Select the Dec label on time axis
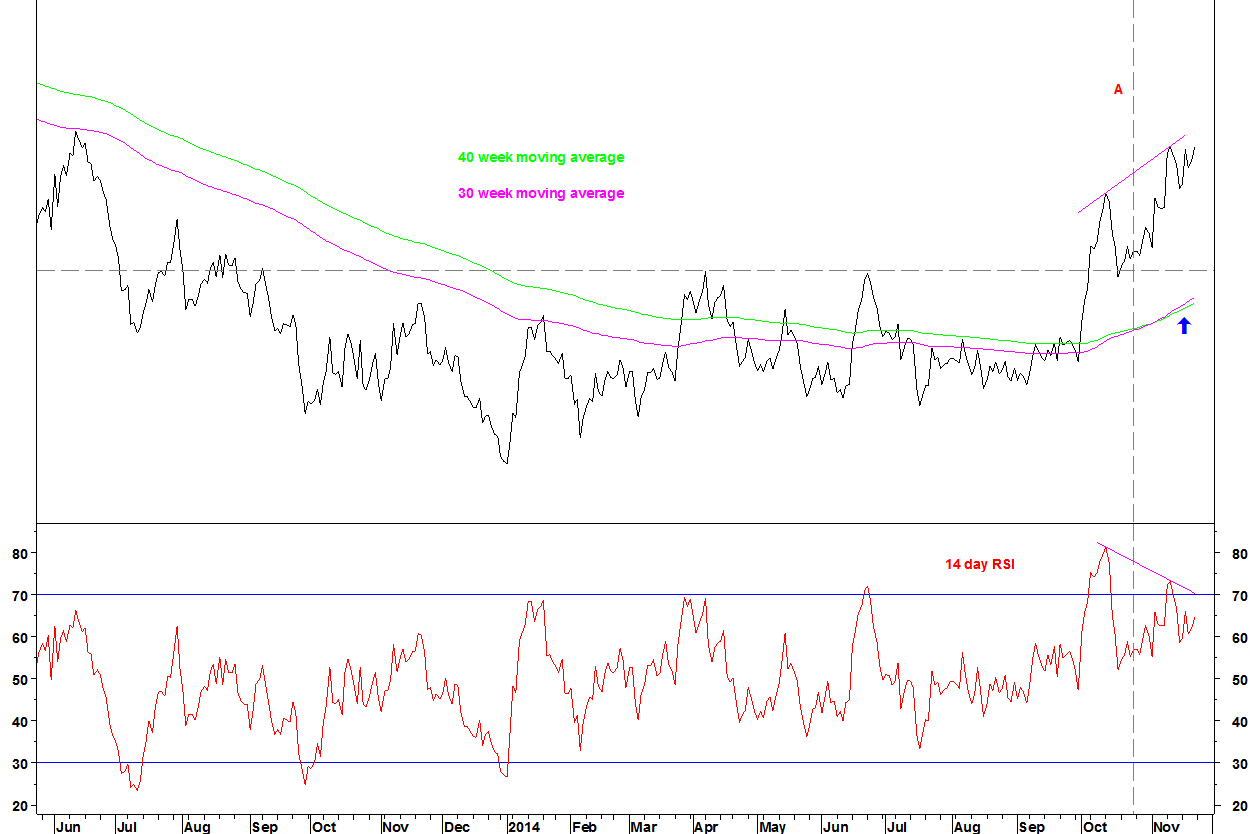This screenshot has height=834, width=1250. coord(456,827)
